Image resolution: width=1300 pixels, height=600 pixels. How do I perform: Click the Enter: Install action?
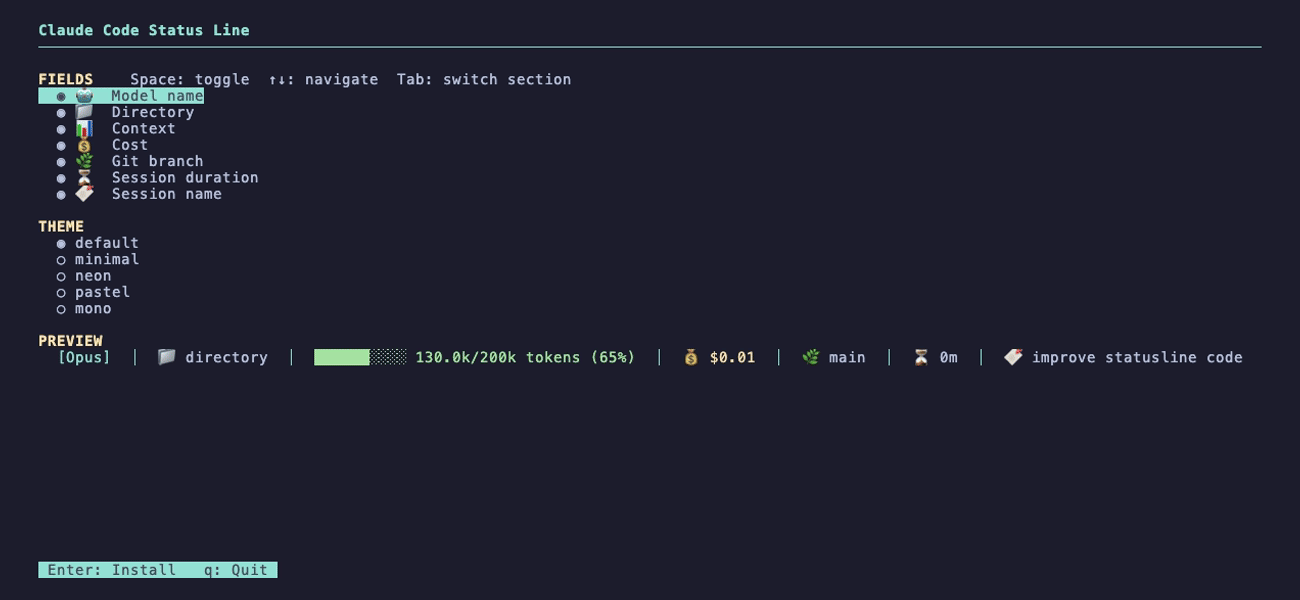click(112, 570)
